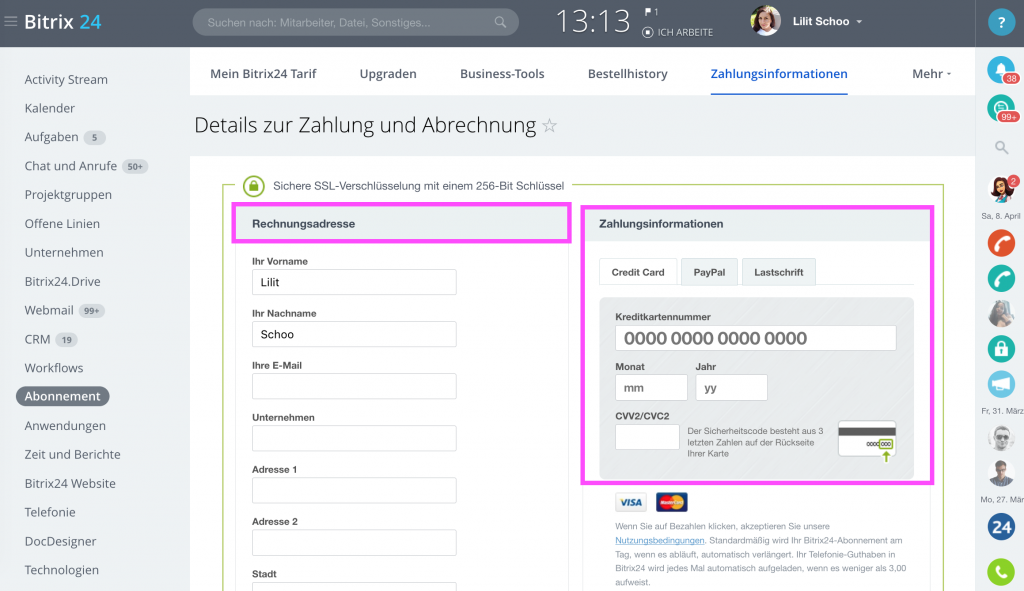Click the flag icon beside the clock

(x=648, y=12)
